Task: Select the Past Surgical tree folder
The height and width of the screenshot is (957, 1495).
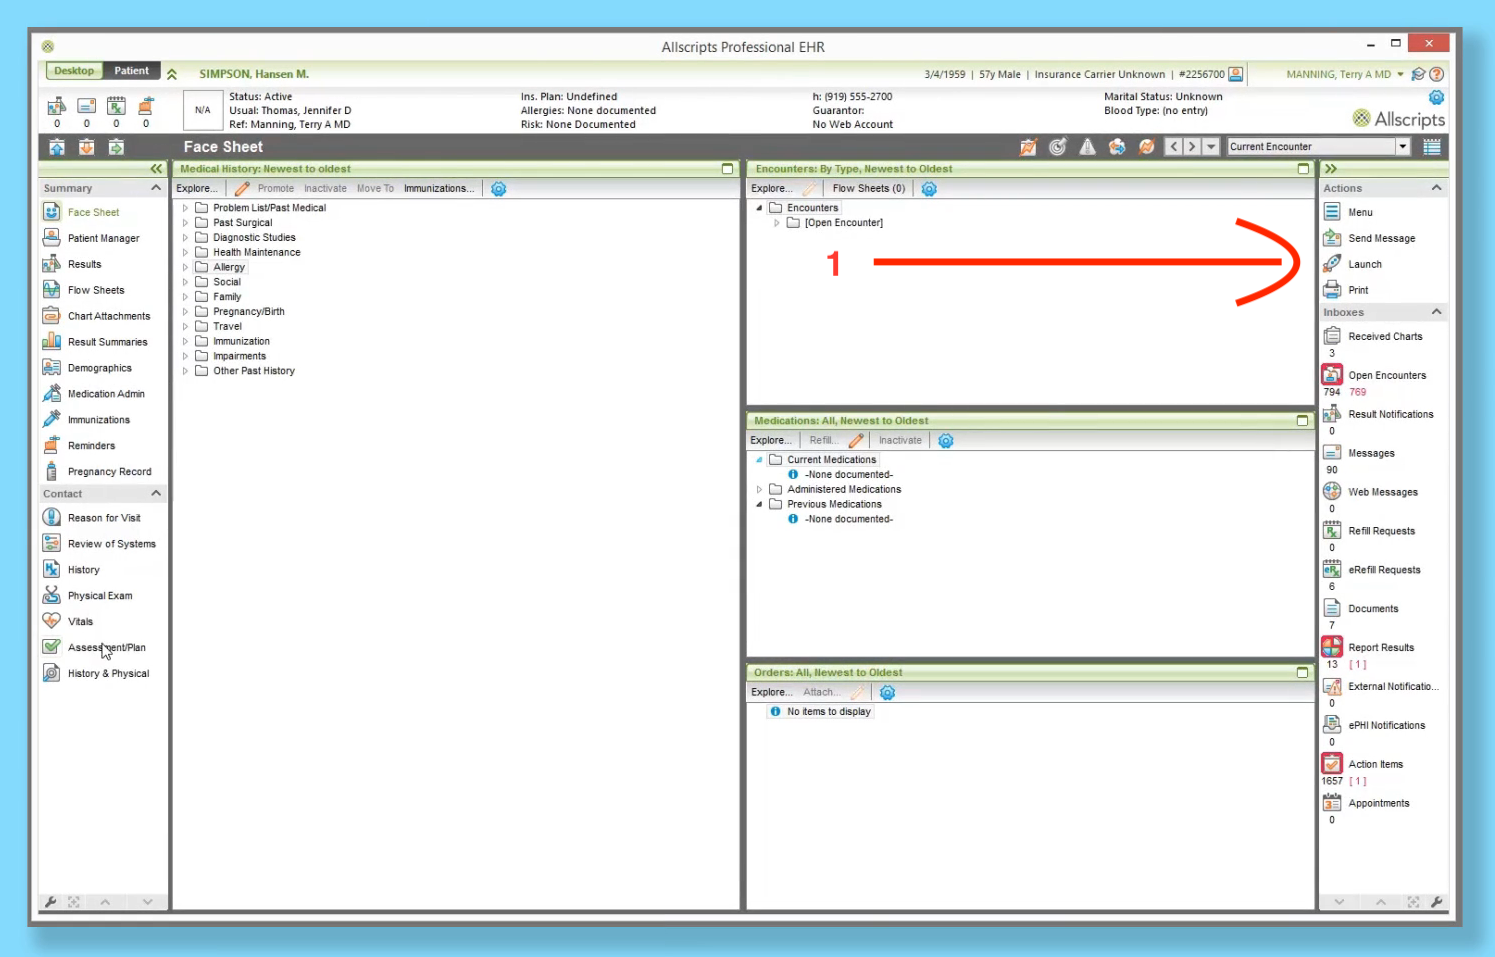Action: coord(242,223)
